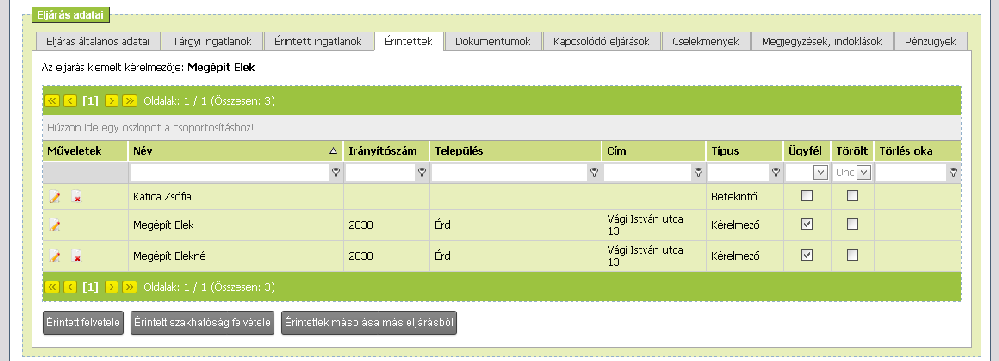
Task: Go to first page in bottom pager
Action: (x=52, y=287)
